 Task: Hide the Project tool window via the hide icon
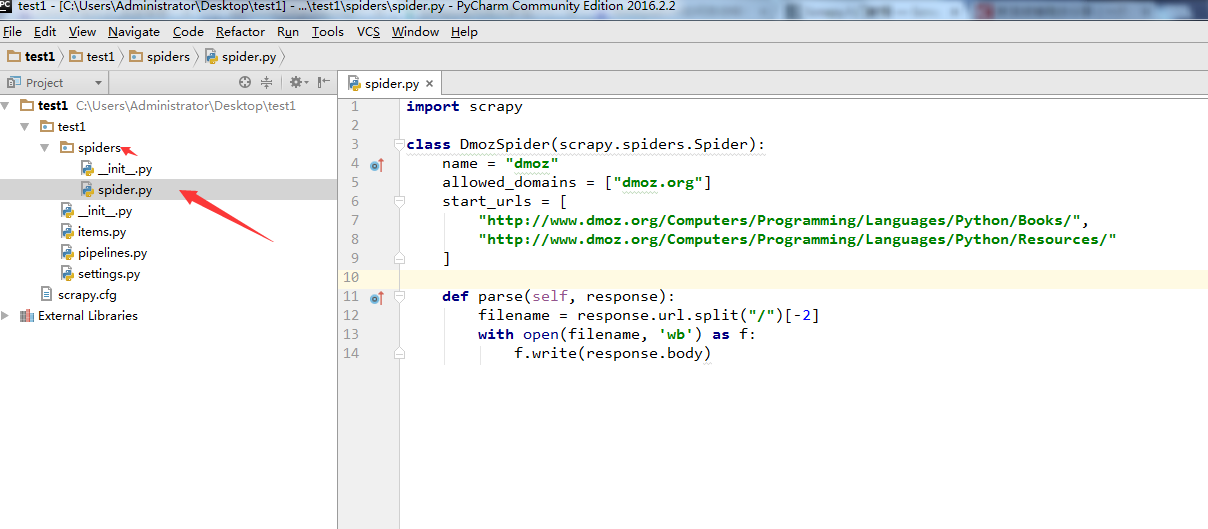[324, 83]
